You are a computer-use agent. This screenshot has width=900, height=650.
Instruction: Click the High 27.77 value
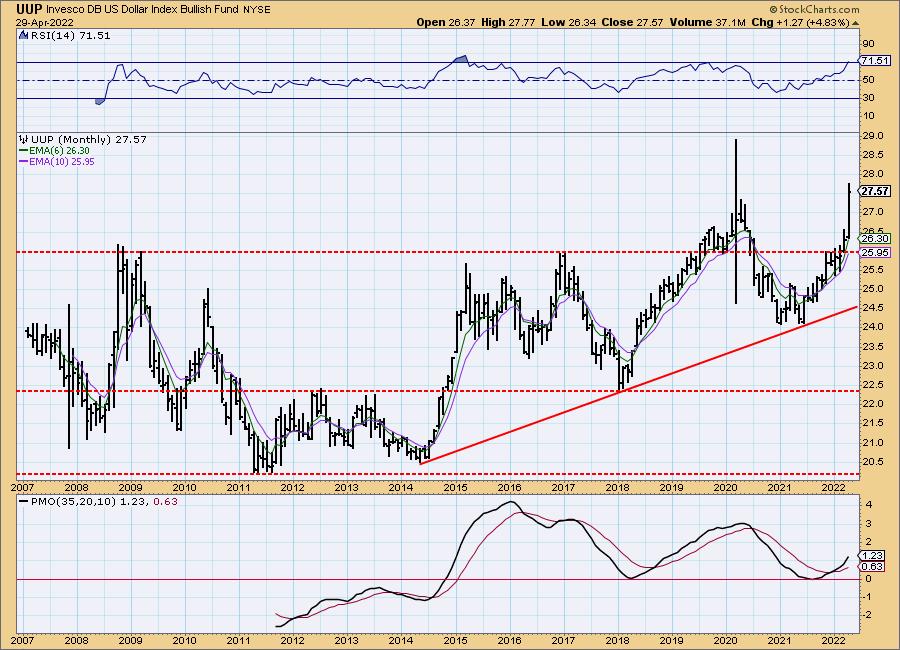(x=508, y=22)
